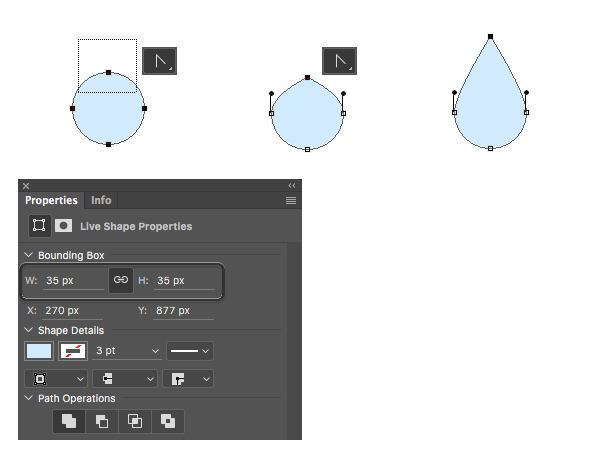Image resolution: width=600 pixels, height=455 pixels.
Task: Click the Live Shape Properties icon
Action: coord(39,226)
